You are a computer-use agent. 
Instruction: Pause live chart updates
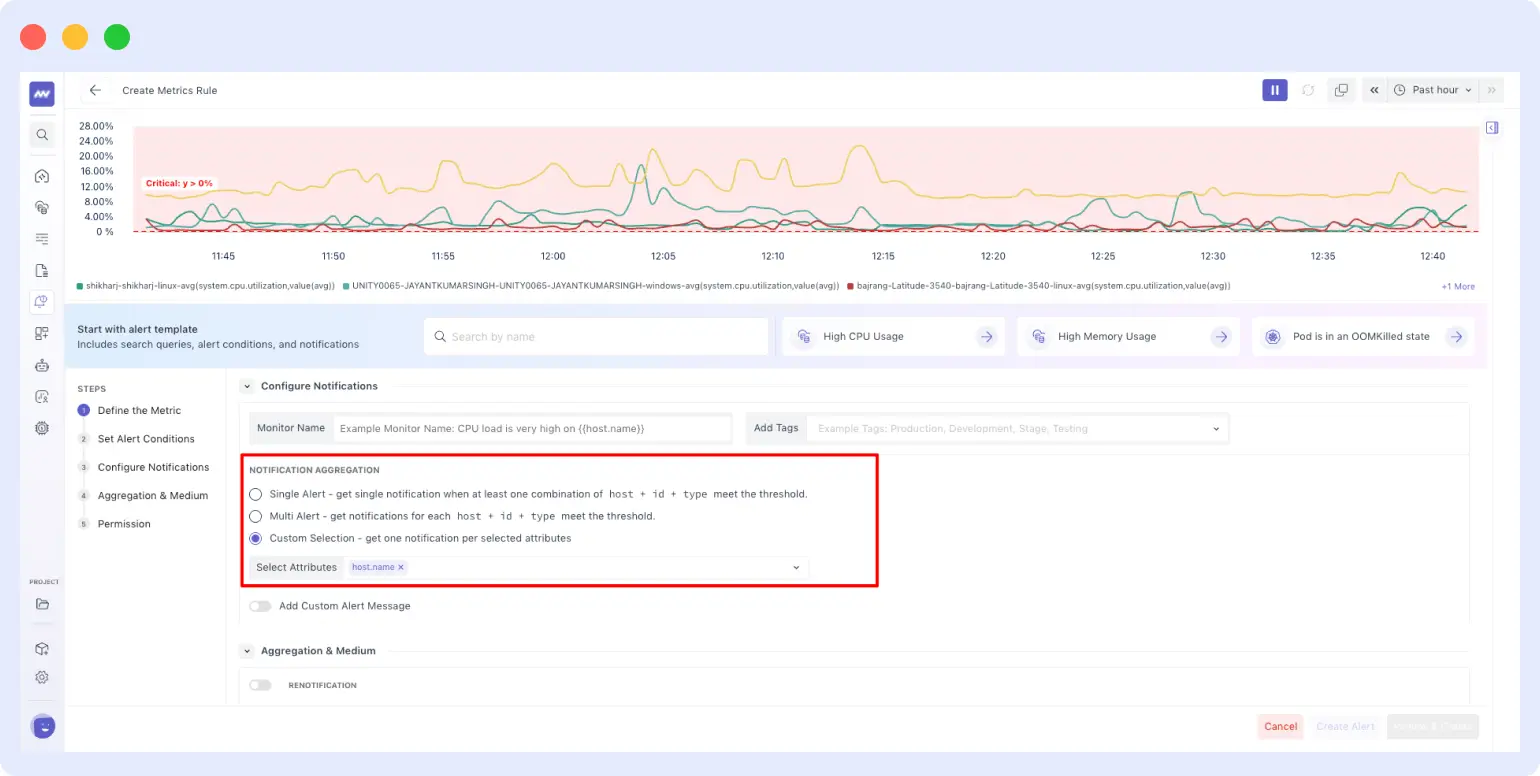coord(1274,90)
